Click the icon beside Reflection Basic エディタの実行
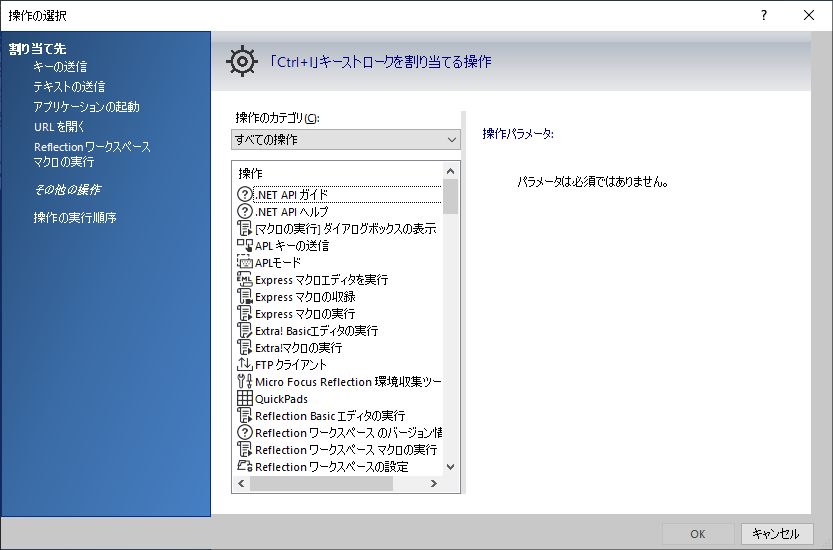Viewport: 833px width, 550px height. click(x=244, y=416)
